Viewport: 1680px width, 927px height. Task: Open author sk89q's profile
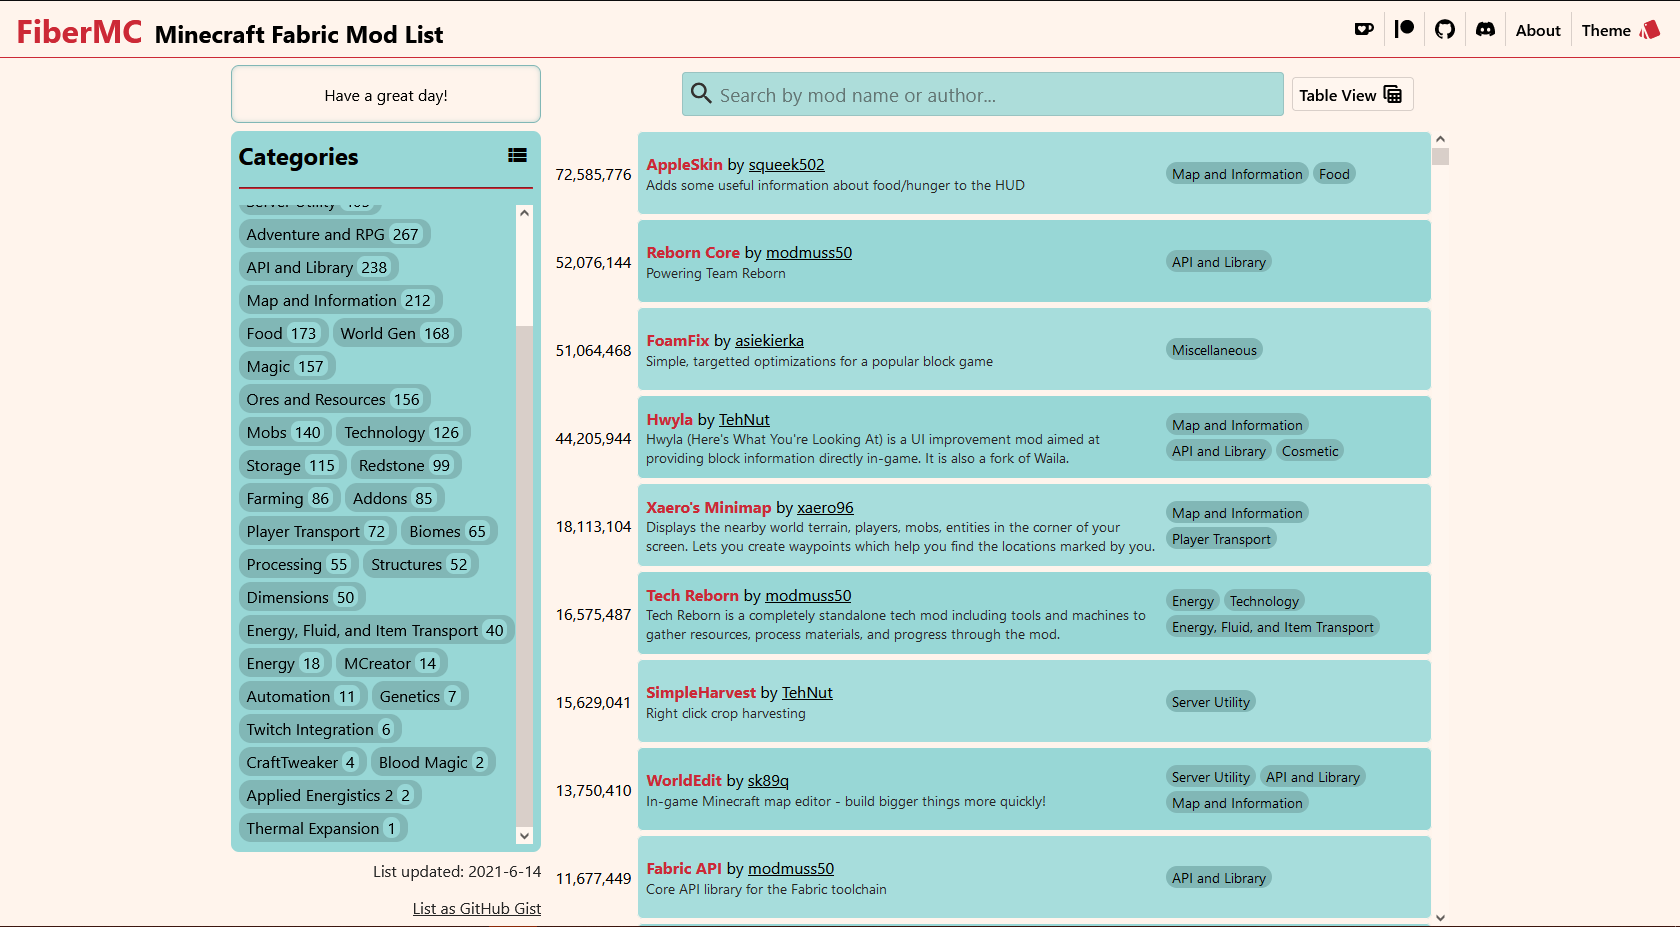768,781
